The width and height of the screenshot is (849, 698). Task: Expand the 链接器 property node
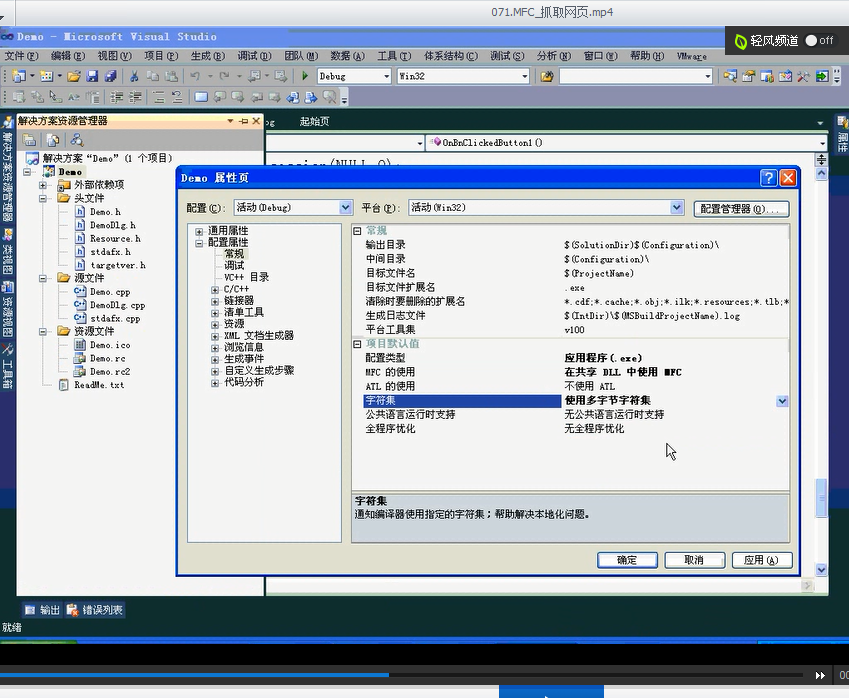click(215, 301)
